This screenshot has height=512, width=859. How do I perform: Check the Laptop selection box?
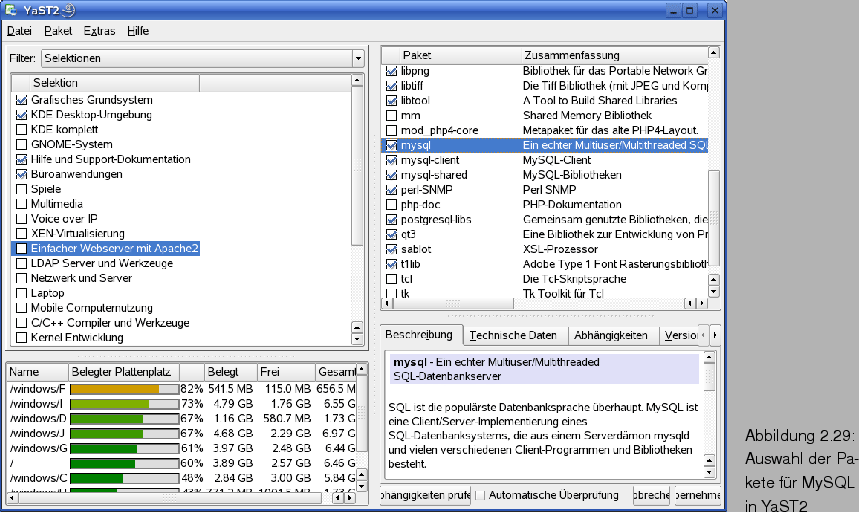point(21,293)
